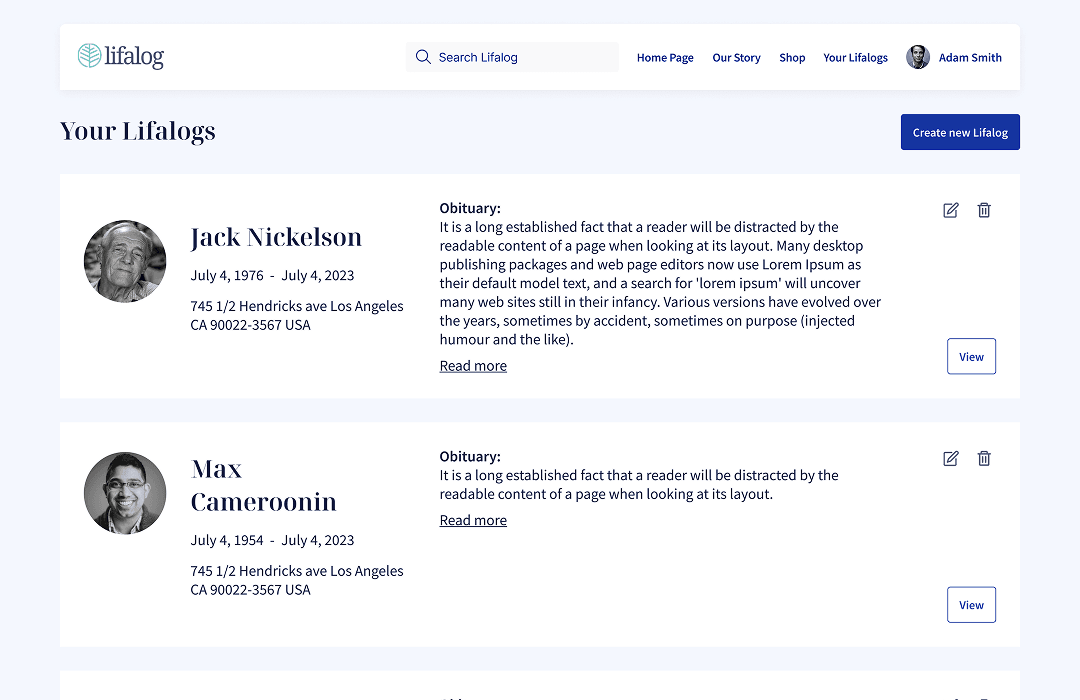Viewport: 1080px width, 700px height.
Task: Click Jack Nickelson's name heading
Action: (x=276, y=237)
